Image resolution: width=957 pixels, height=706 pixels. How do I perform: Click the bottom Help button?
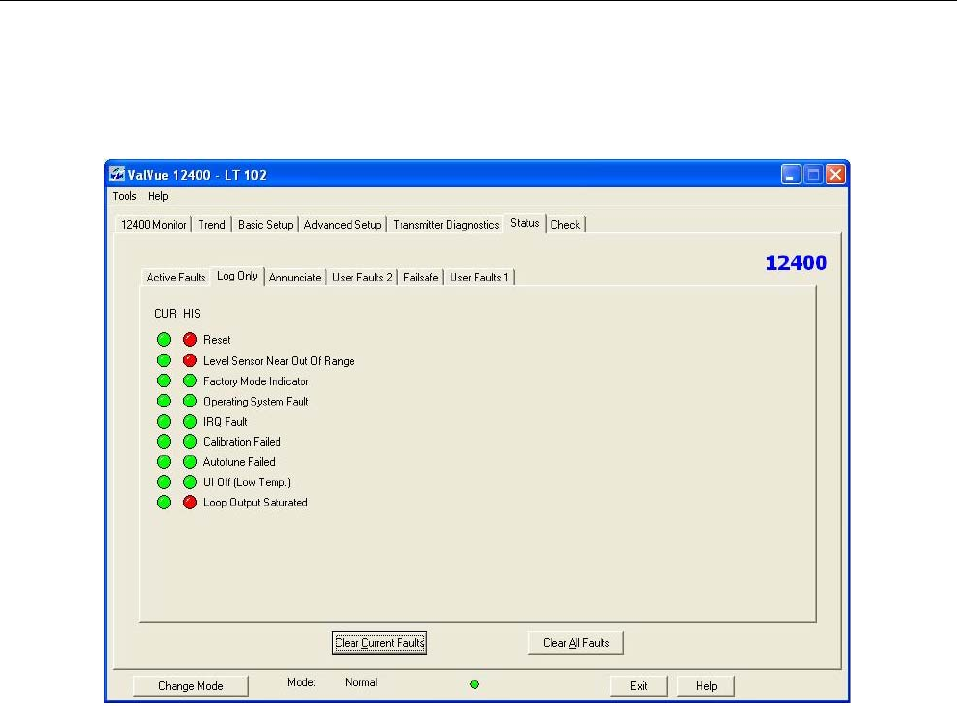coord(706,685)
